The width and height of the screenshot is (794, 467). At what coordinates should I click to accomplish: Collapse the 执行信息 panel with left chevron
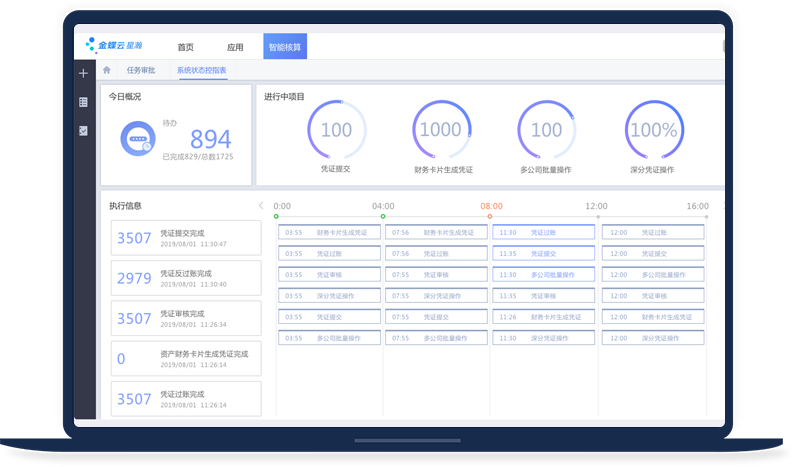point(261,206)
